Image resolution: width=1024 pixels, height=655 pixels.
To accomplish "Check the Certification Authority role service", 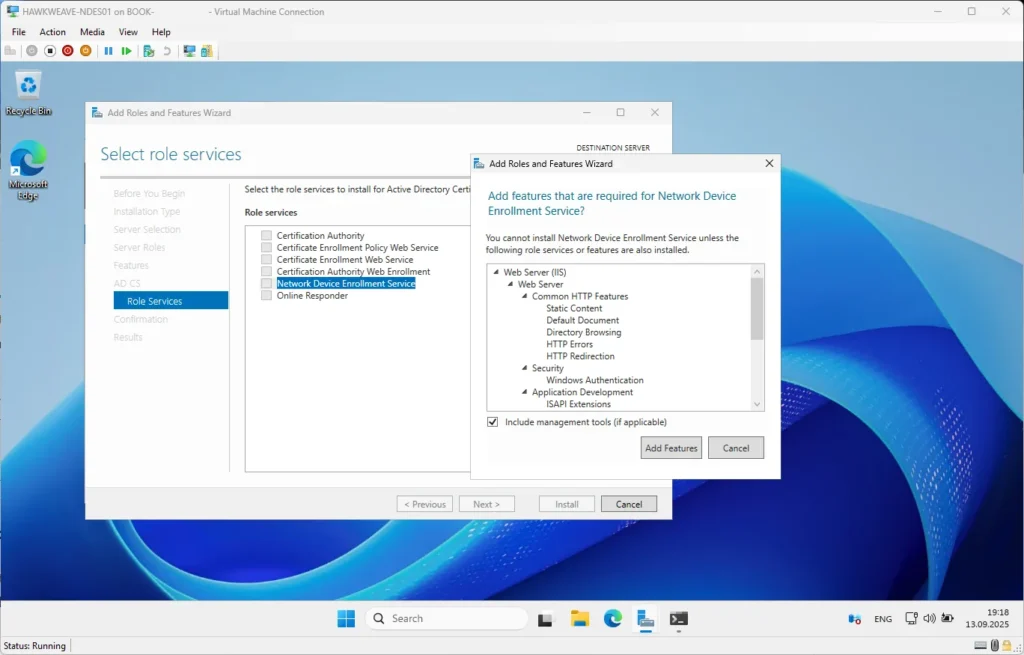I will [266, 236].
